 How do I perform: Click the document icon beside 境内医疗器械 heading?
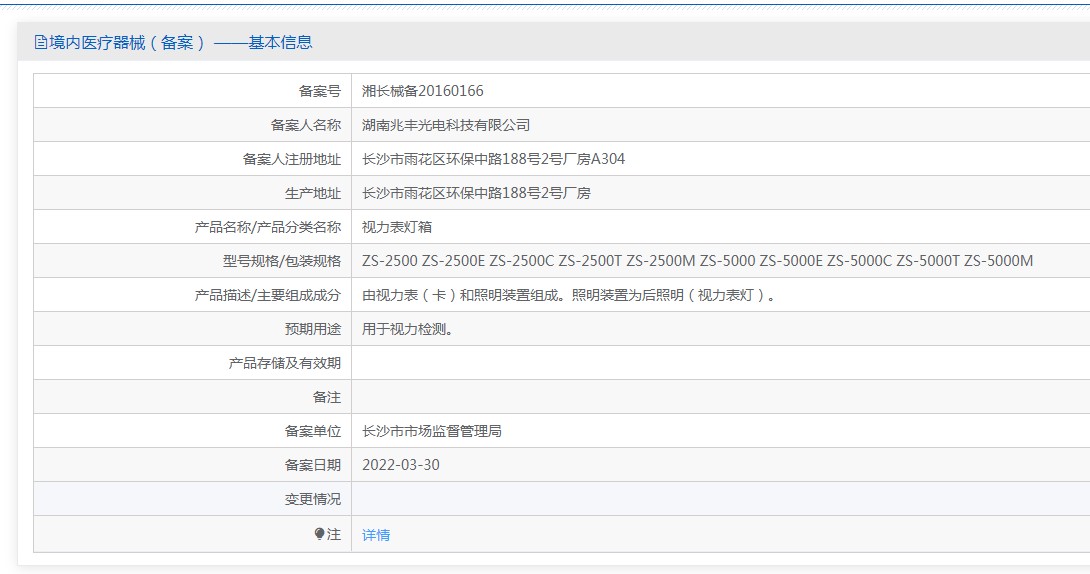tap(40, 43)
